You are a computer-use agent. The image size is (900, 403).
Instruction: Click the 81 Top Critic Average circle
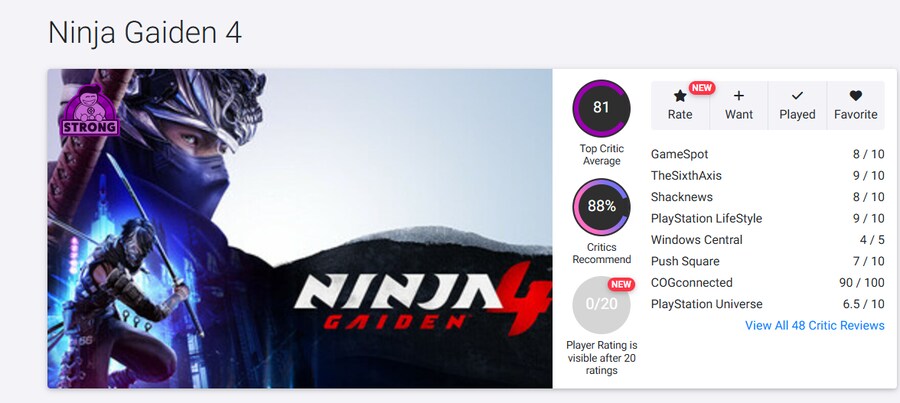(x=601, y=108)
